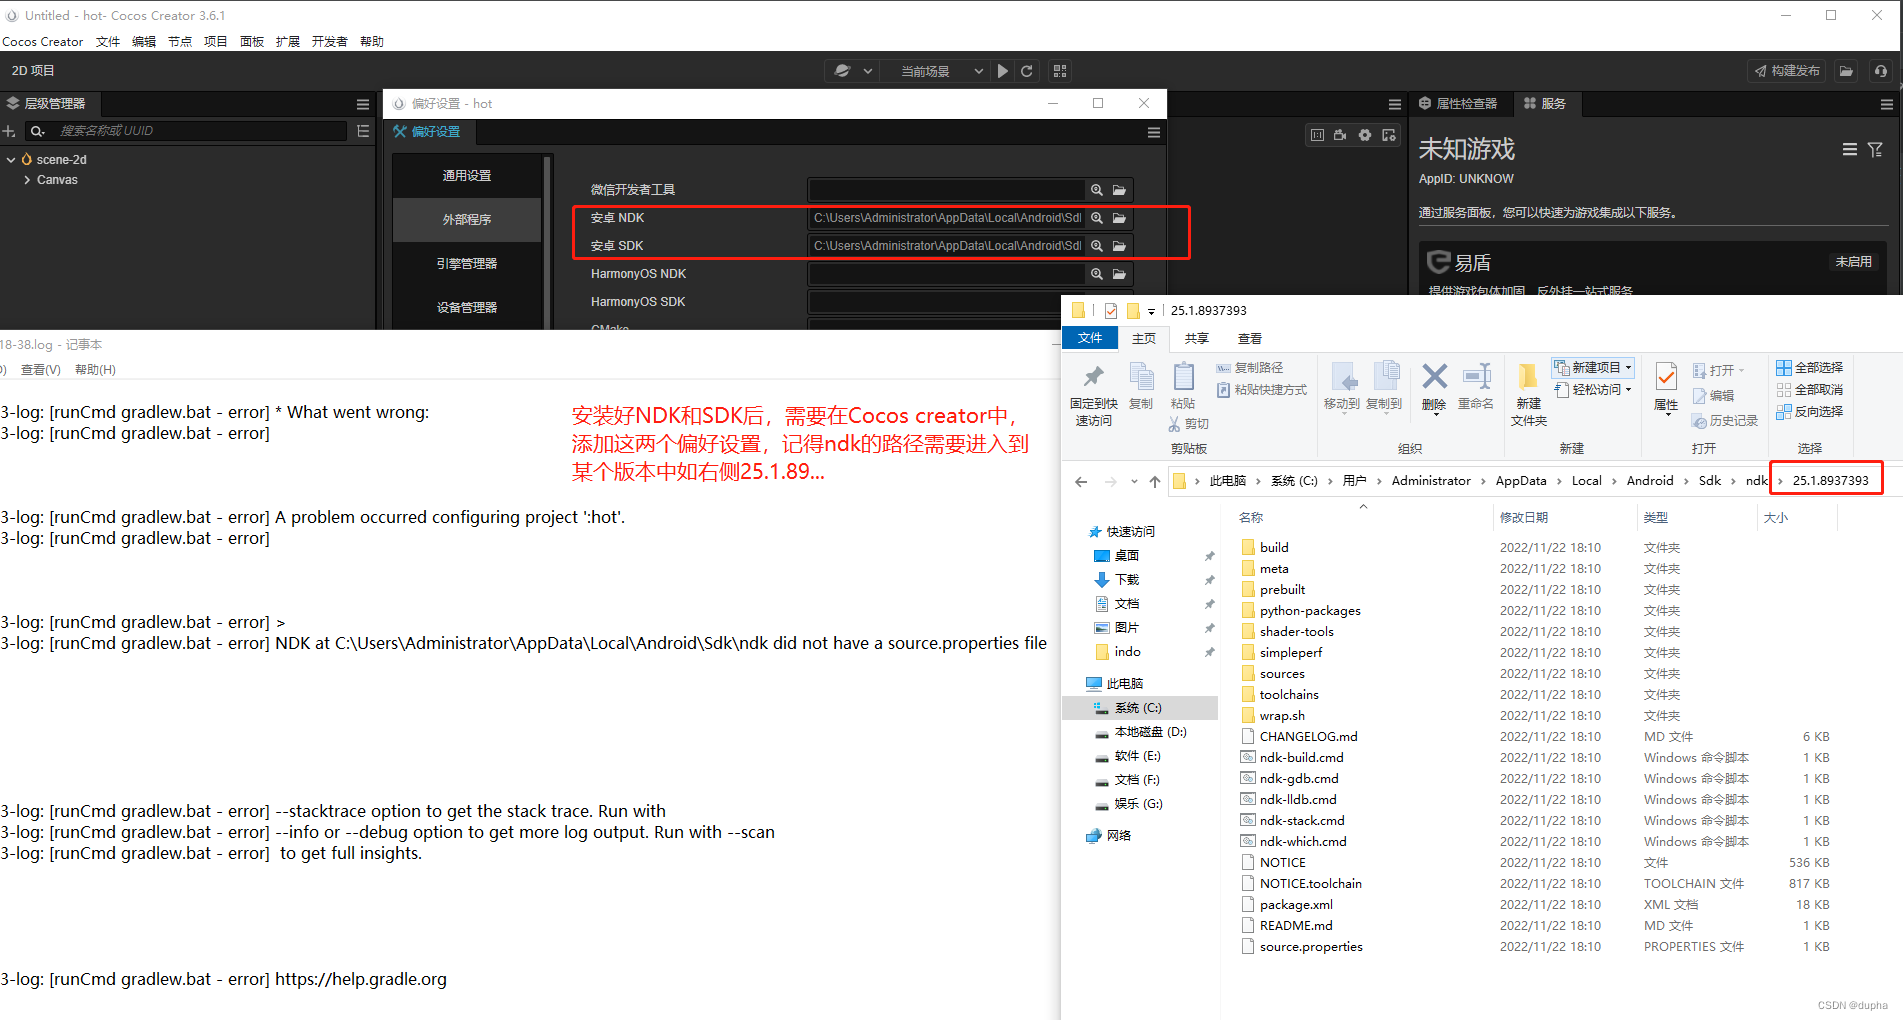Click the services filter icon
1903x1020 pixels.
point(1876,149)
